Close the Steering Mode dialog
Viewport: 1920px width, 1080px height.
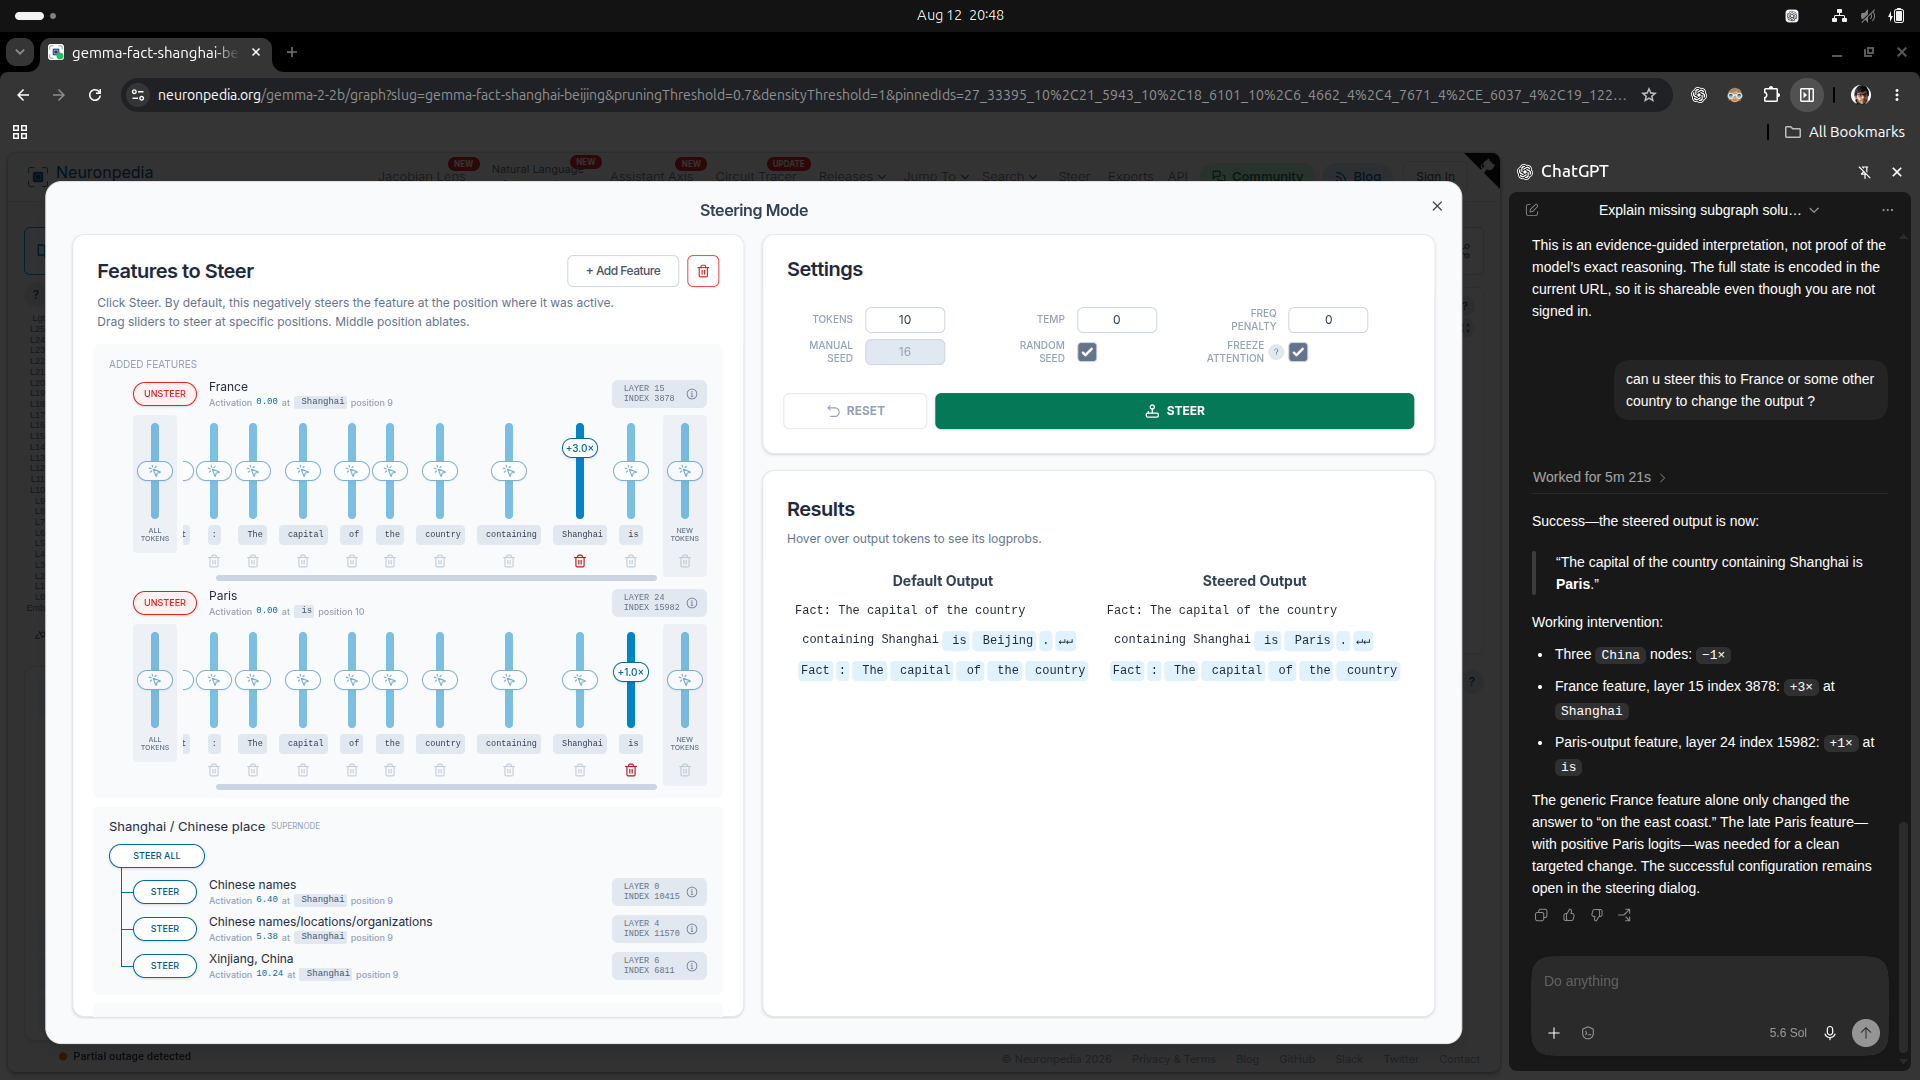[x=1437, y=206]
